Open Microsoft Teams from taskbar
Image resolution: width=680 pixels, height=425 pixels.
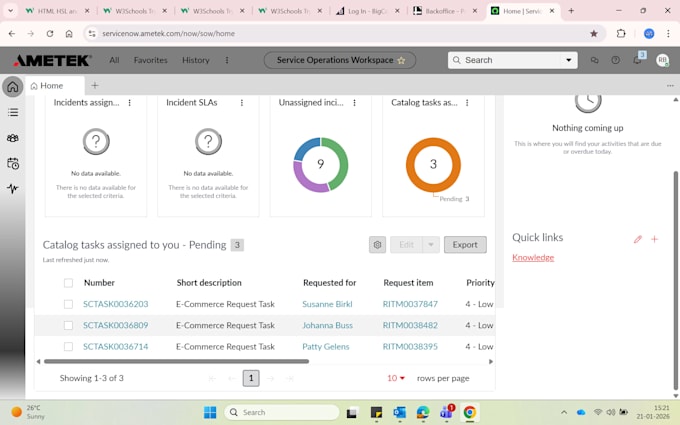[446, 412]
